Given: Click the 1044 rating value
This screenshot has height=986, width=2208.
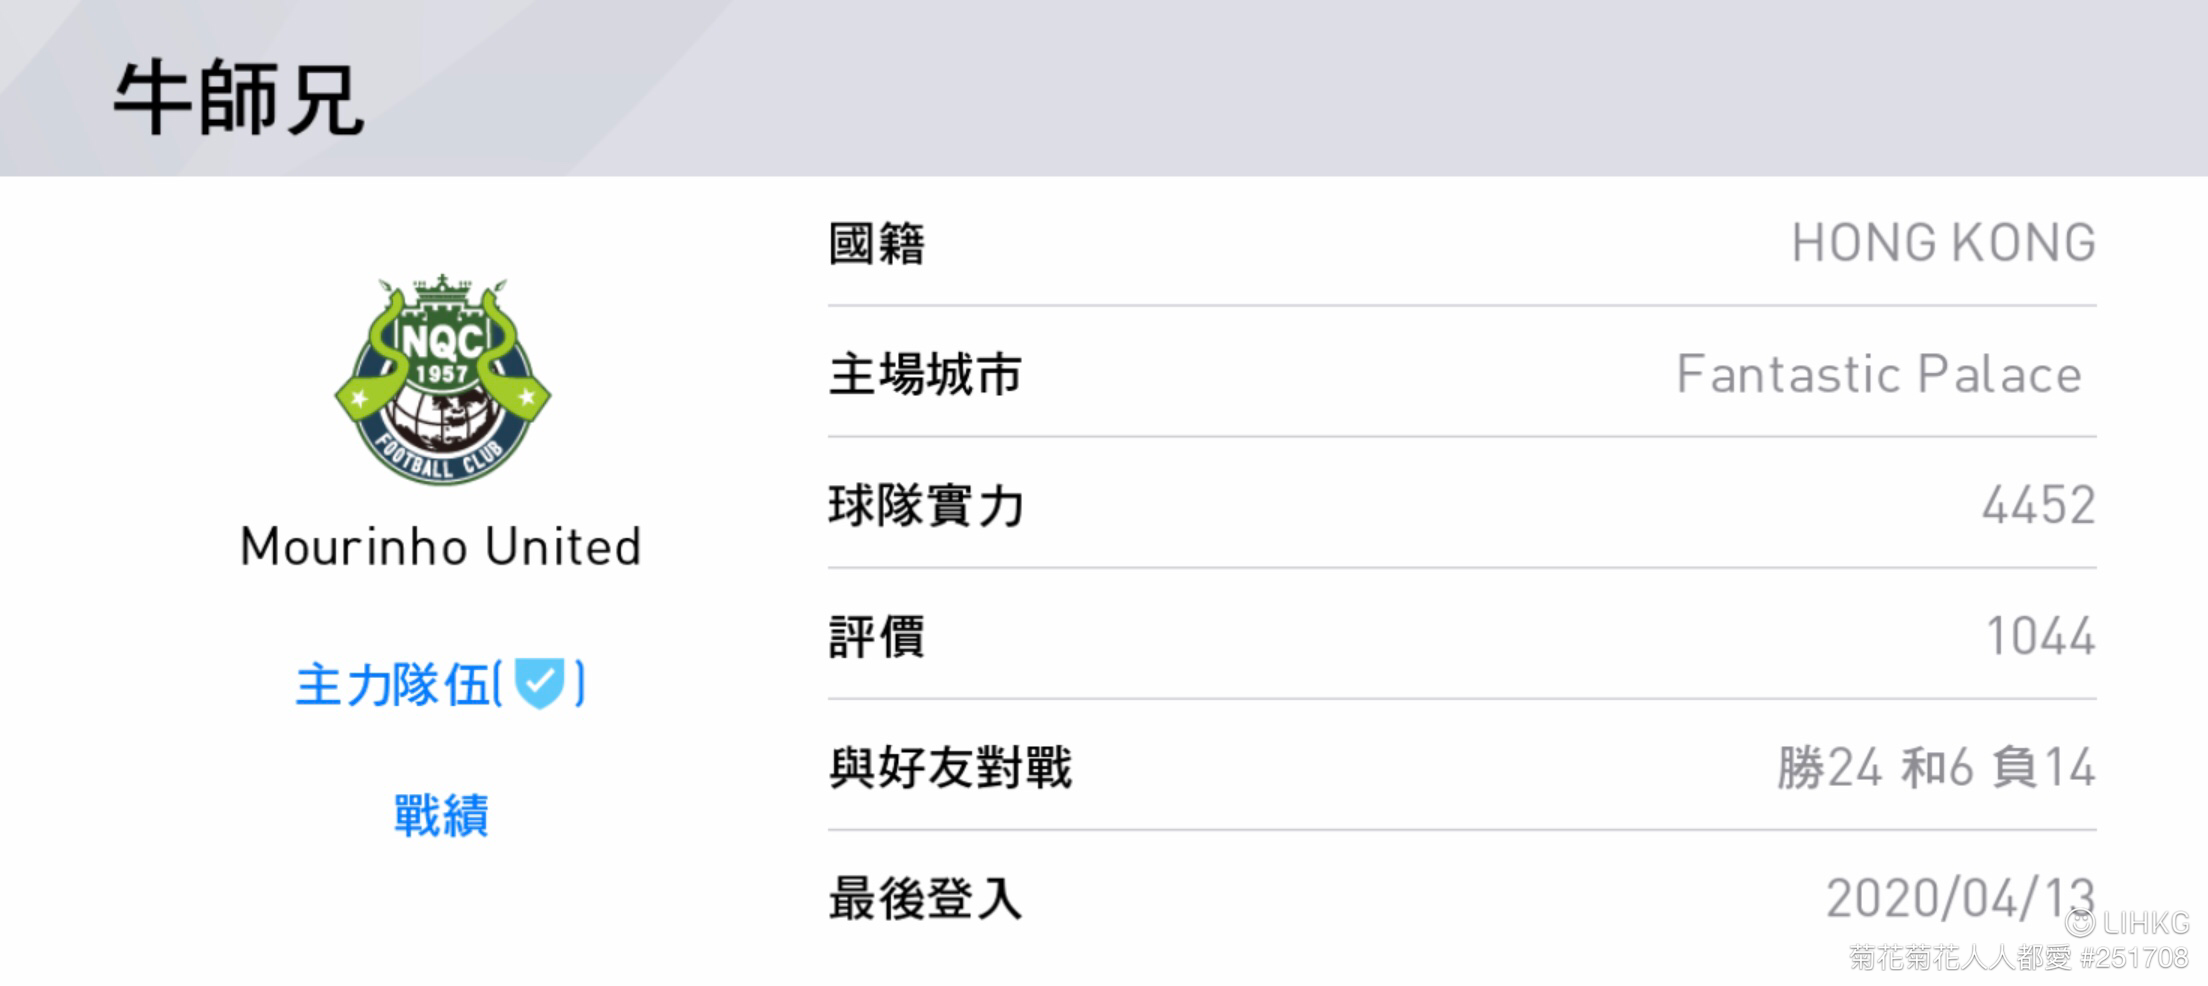Looking at the screenshot, I should (2041, 636).
